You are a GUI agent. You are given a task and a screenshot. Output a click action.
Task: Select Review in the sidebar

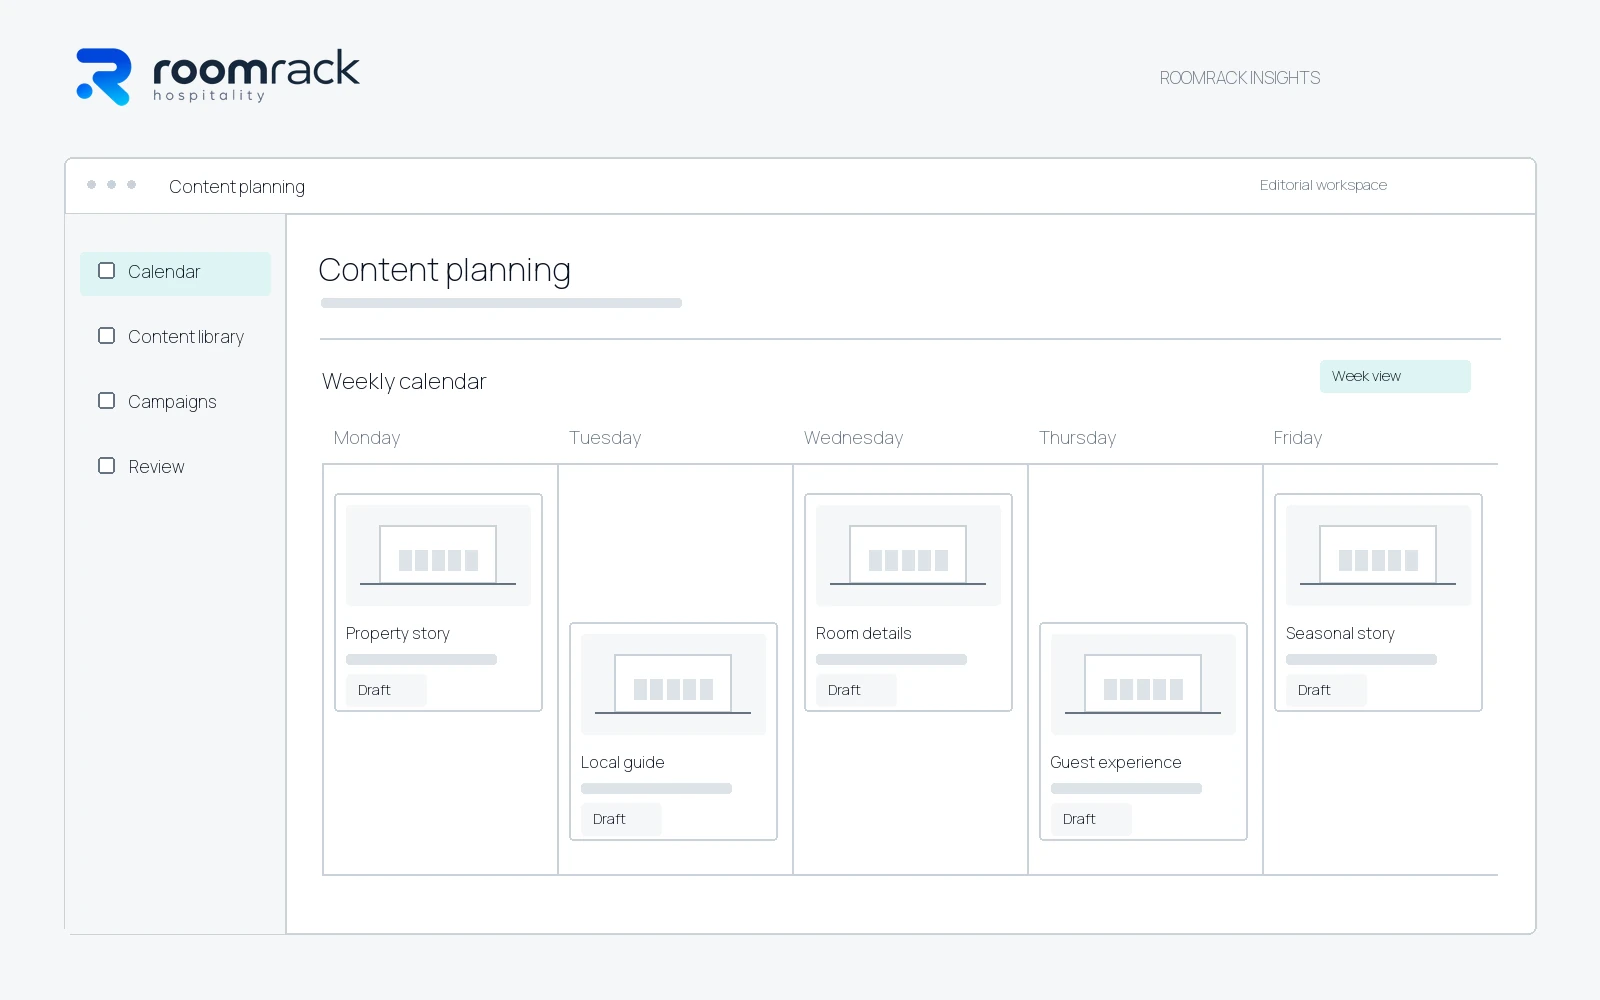(x=175, y=467)
